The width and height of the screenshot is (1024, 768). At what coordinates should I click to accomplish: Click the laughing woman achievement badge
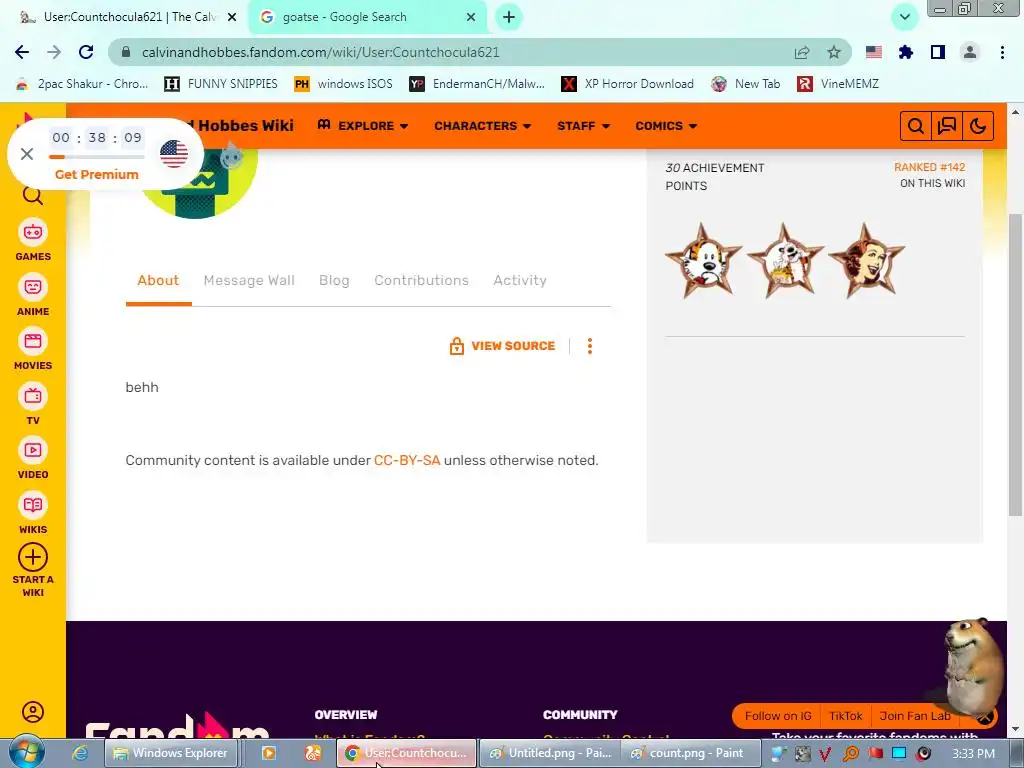click(867, 261)
